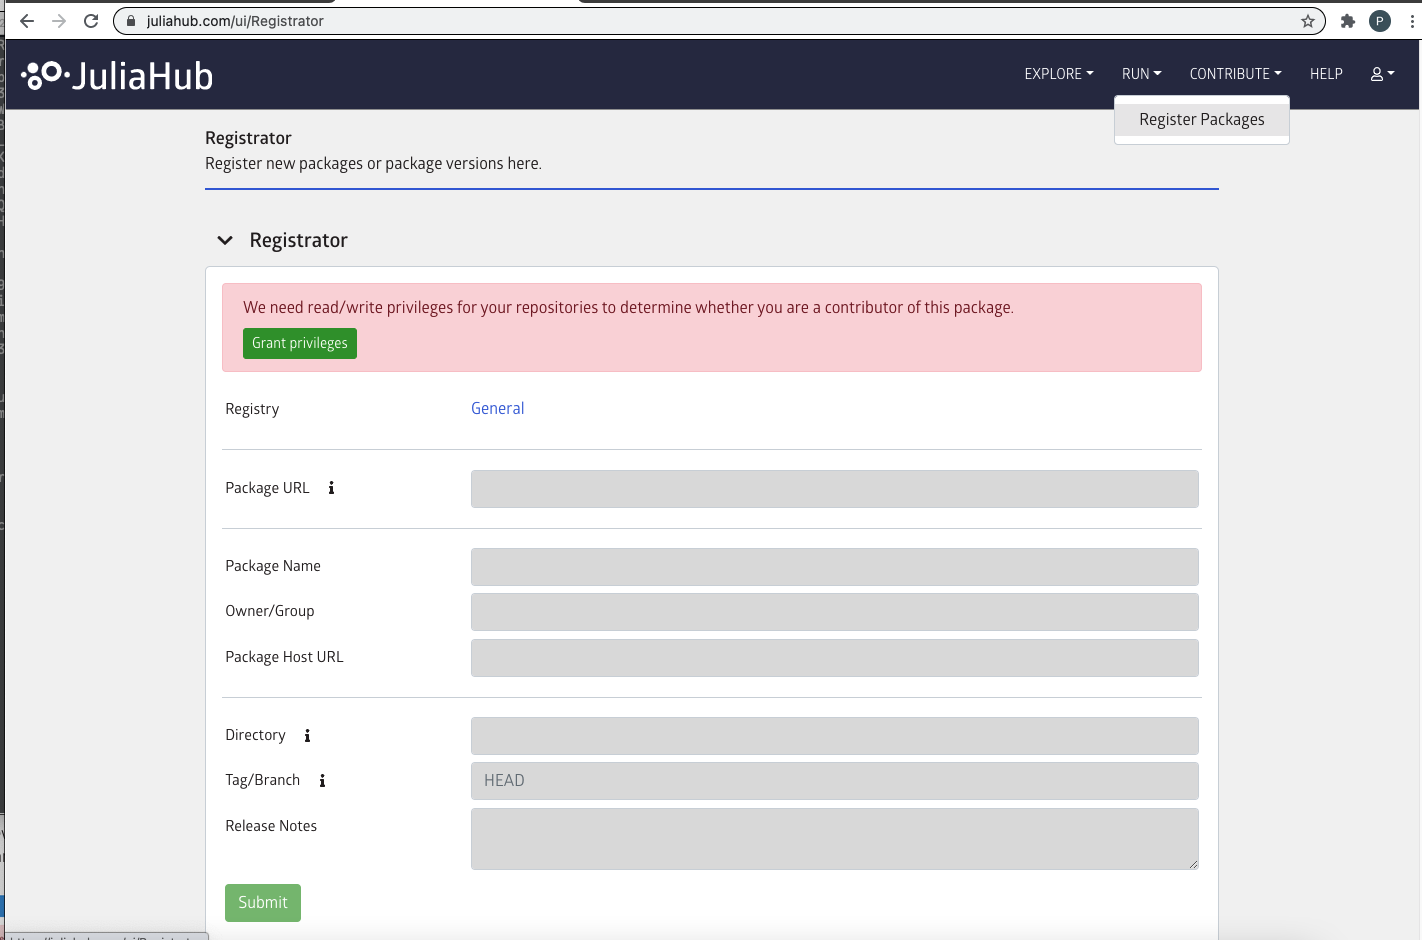Open the Chrome three-dot menu
Image resolution: width=1422 pixels, height=940 pixels.
pyautogui.click(x=1413, y=21)
